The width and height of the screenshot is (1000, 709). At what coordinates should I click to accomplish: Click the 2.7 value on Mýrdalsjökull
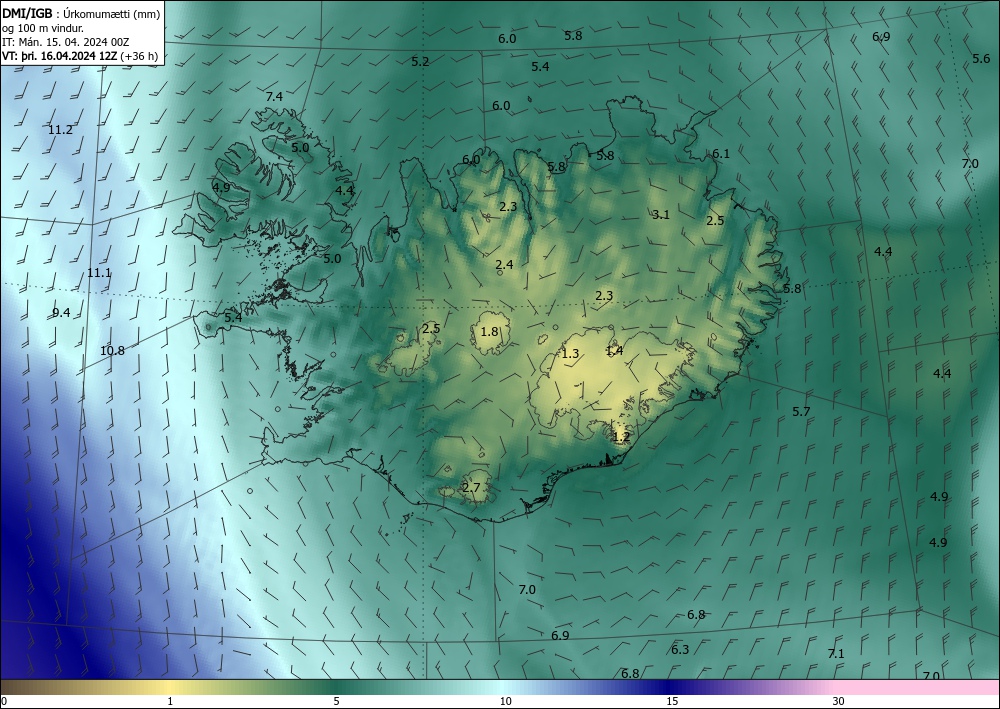click(471, 488)
